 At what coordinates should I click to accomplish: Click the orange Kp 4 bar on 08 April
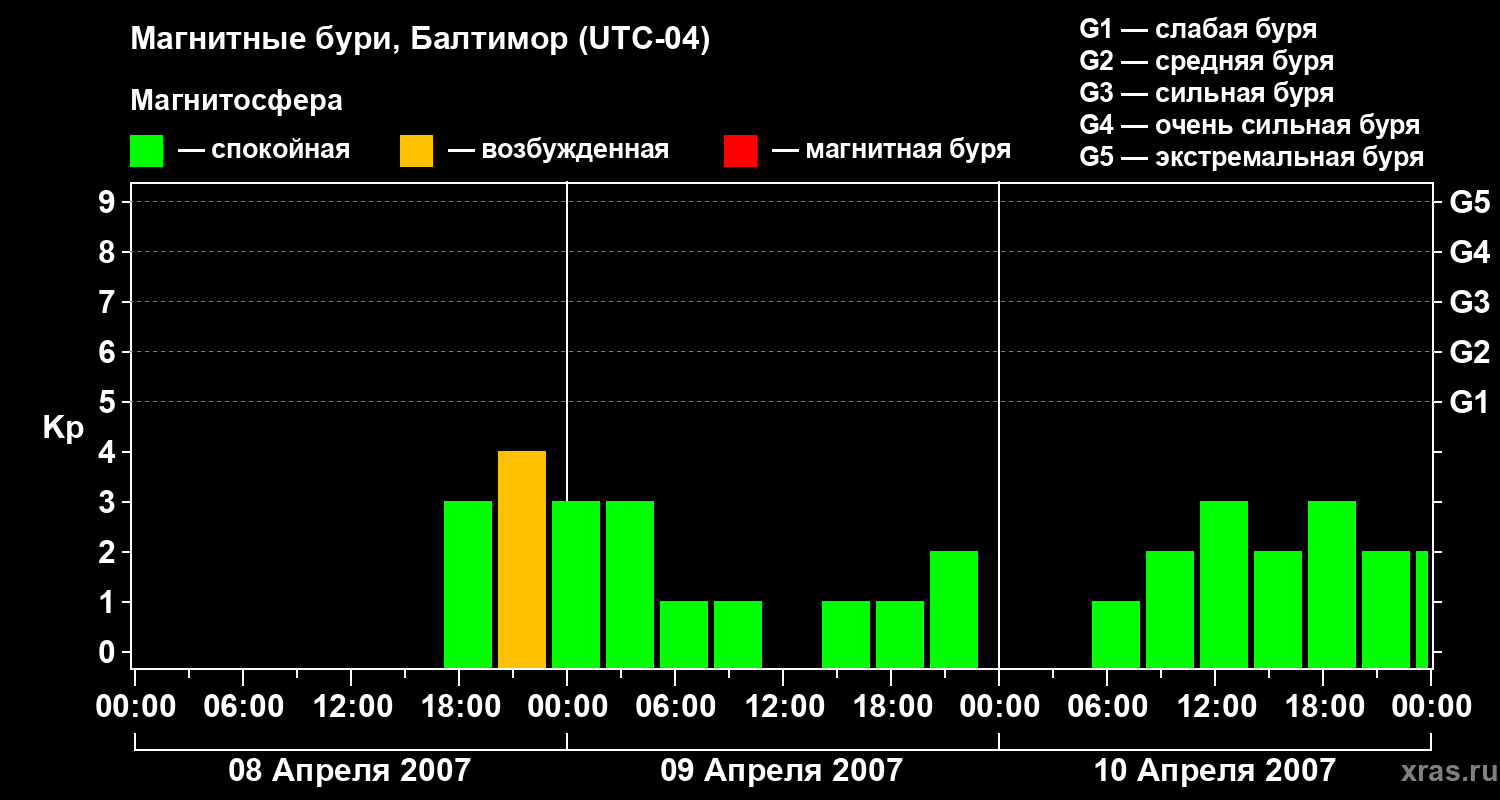pos(522,559)
